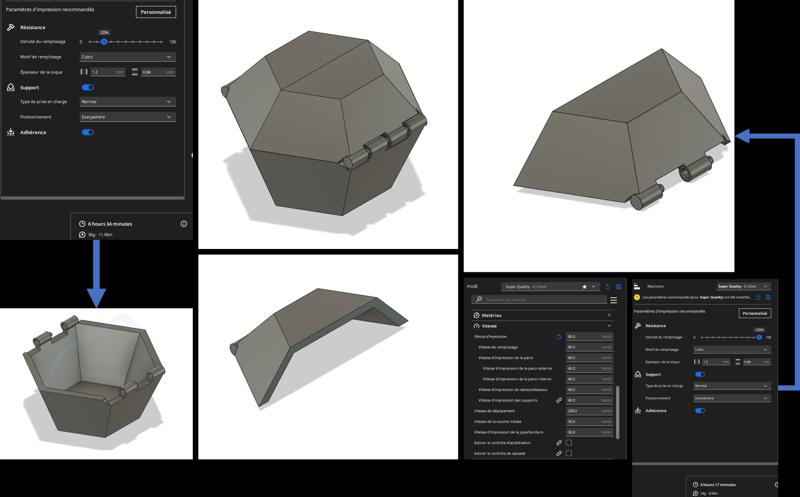Open the infill pattern dropdown showing Cubic

pyautogui.click(x=128, y=57)
